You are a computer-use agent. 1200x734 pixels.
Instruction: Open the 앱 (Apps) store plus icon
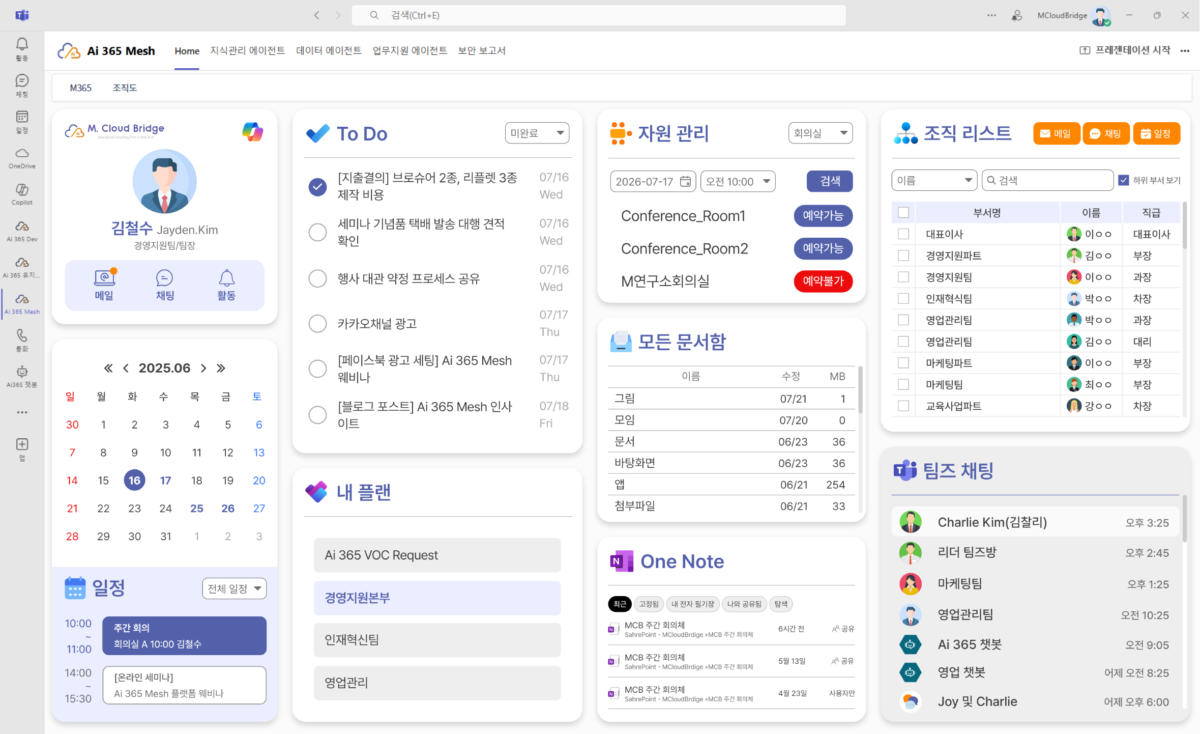click(22, 448)
